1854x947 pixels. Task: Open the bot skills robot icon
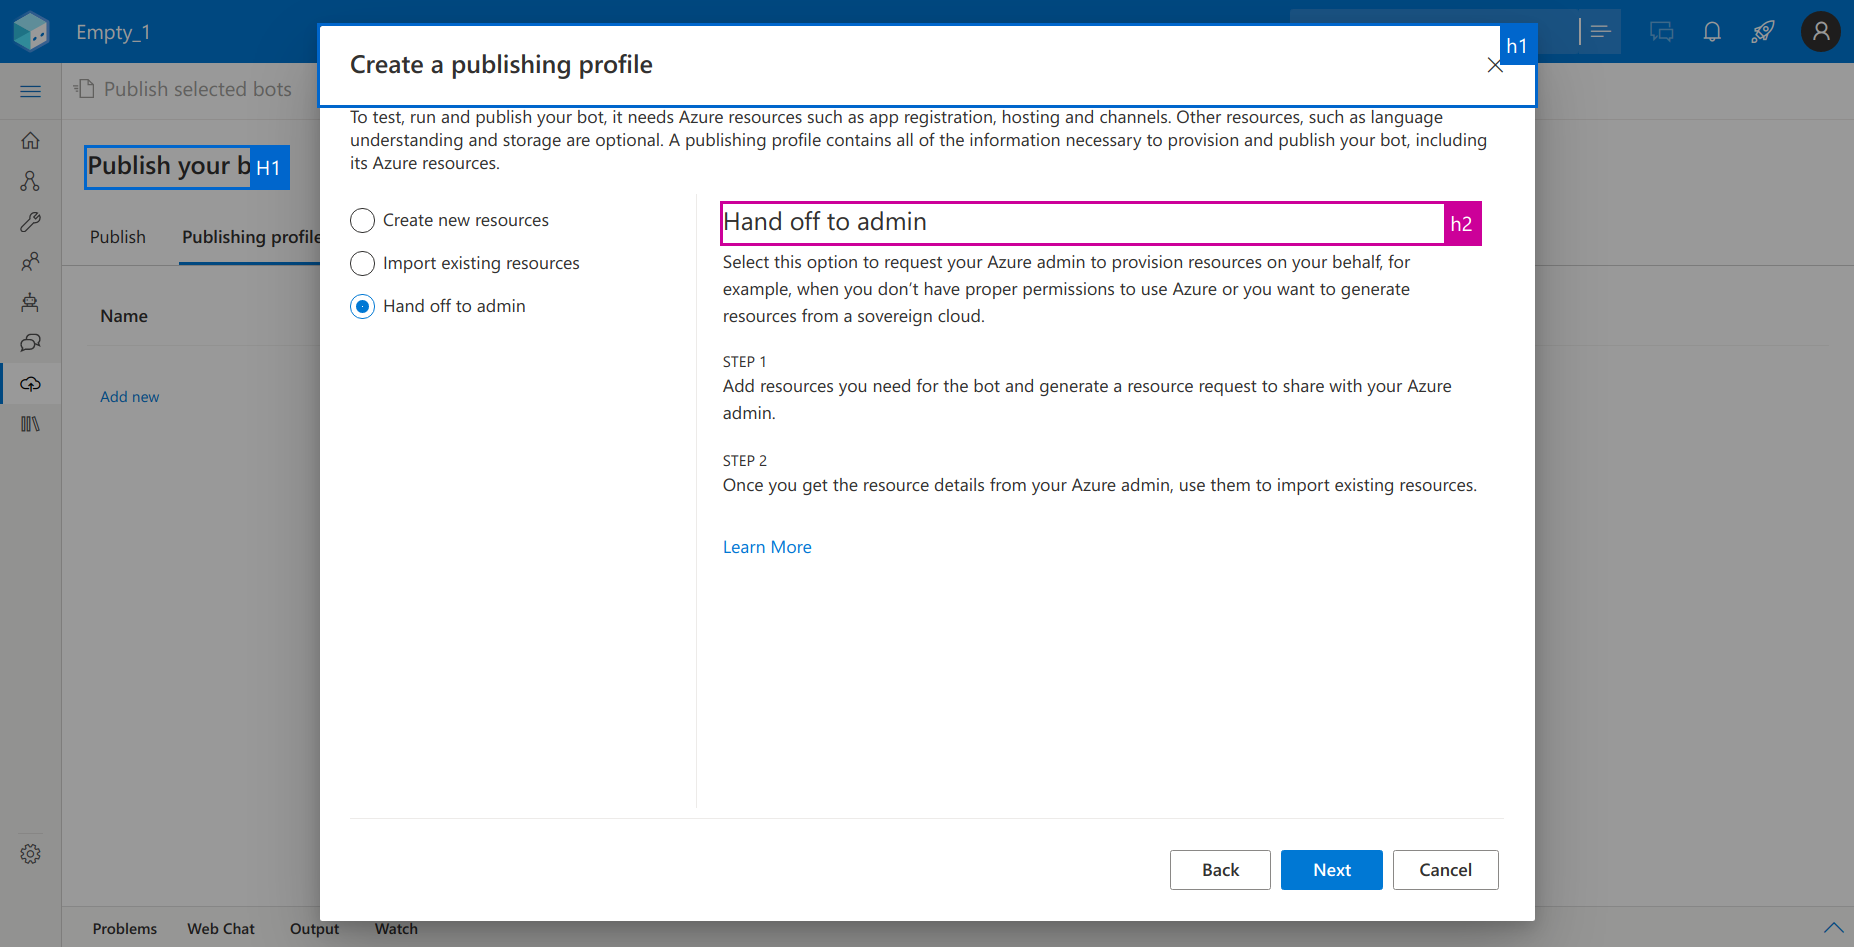coord(30,302)
